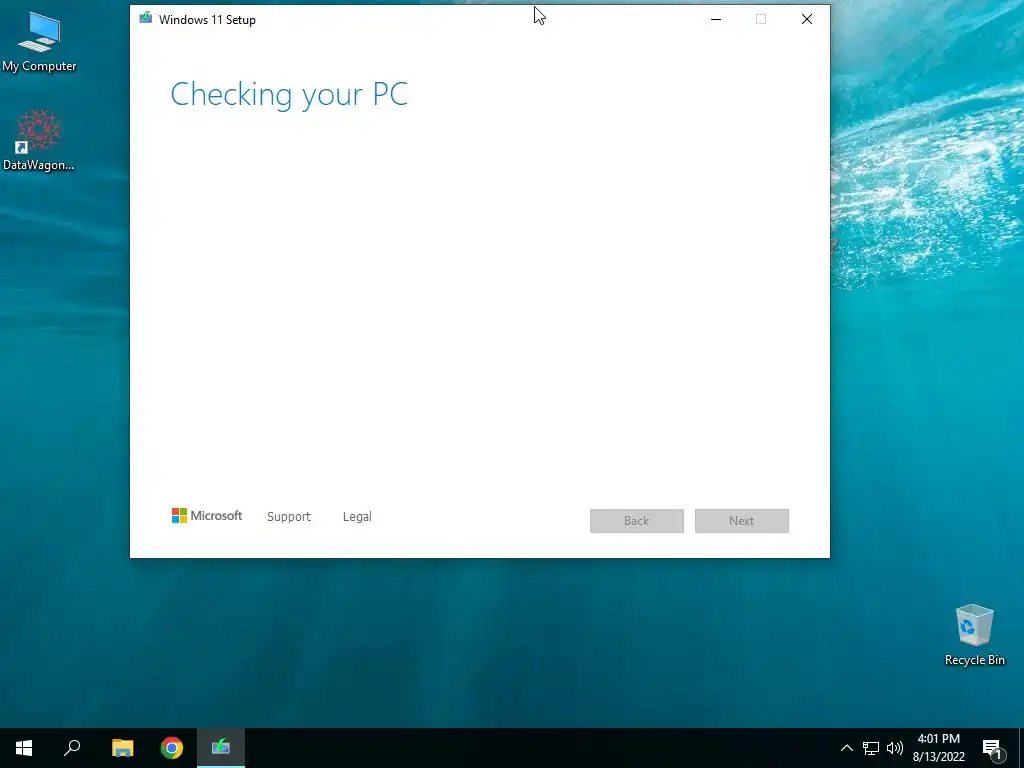The image size is (1024, 768).
Task: Show hidden system tray icons
Action: (846, 748)
